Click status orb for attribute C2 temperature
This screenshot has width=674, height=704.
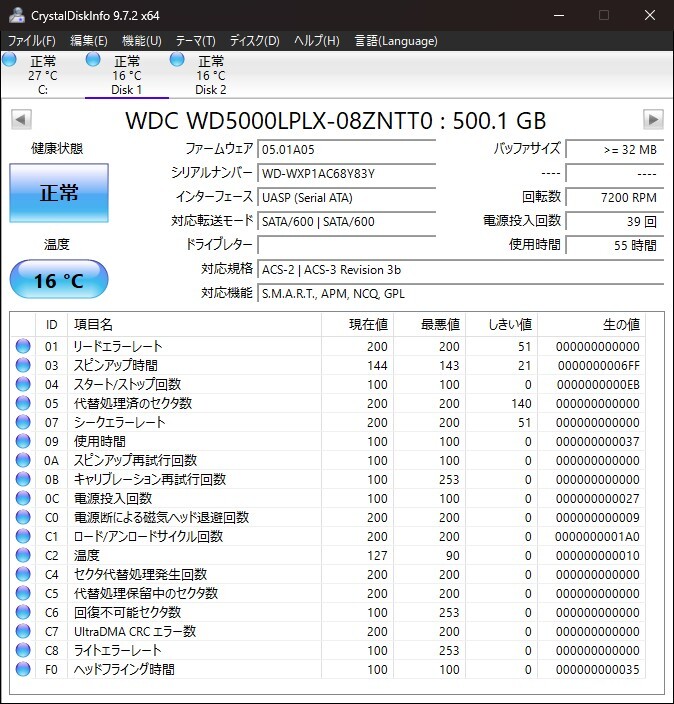click(x=23, y=555)
